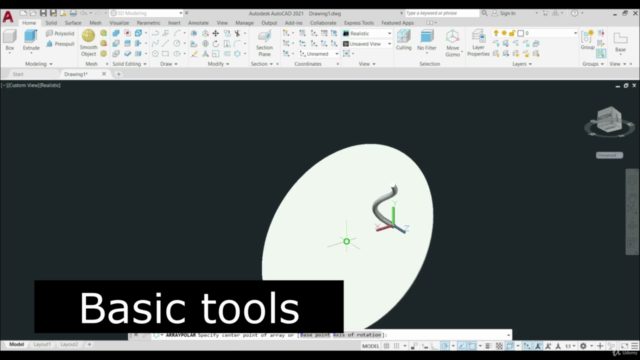Click the search magnifier icon
The width and height of the screenshot is (640, 360).
pyautogui.click(x=484, y=13)
